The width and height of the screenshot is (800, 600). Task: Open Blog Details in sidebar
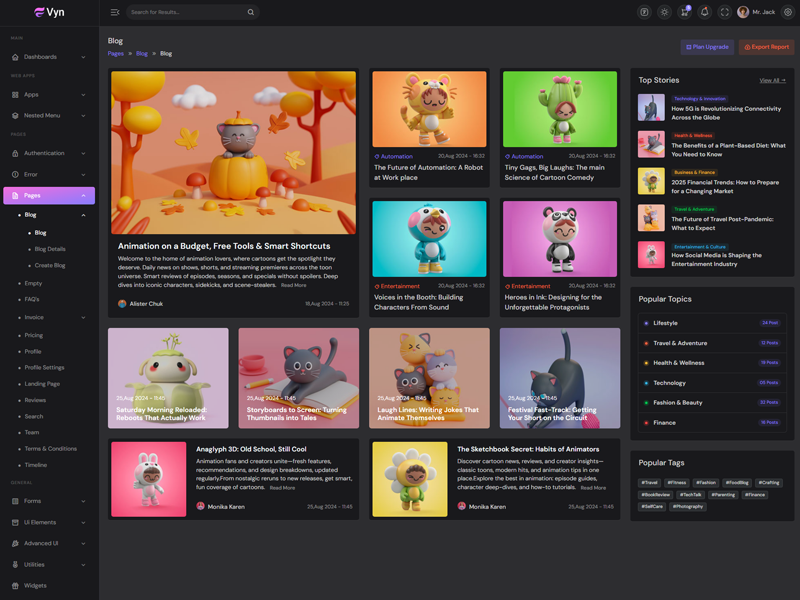point(50,249)
